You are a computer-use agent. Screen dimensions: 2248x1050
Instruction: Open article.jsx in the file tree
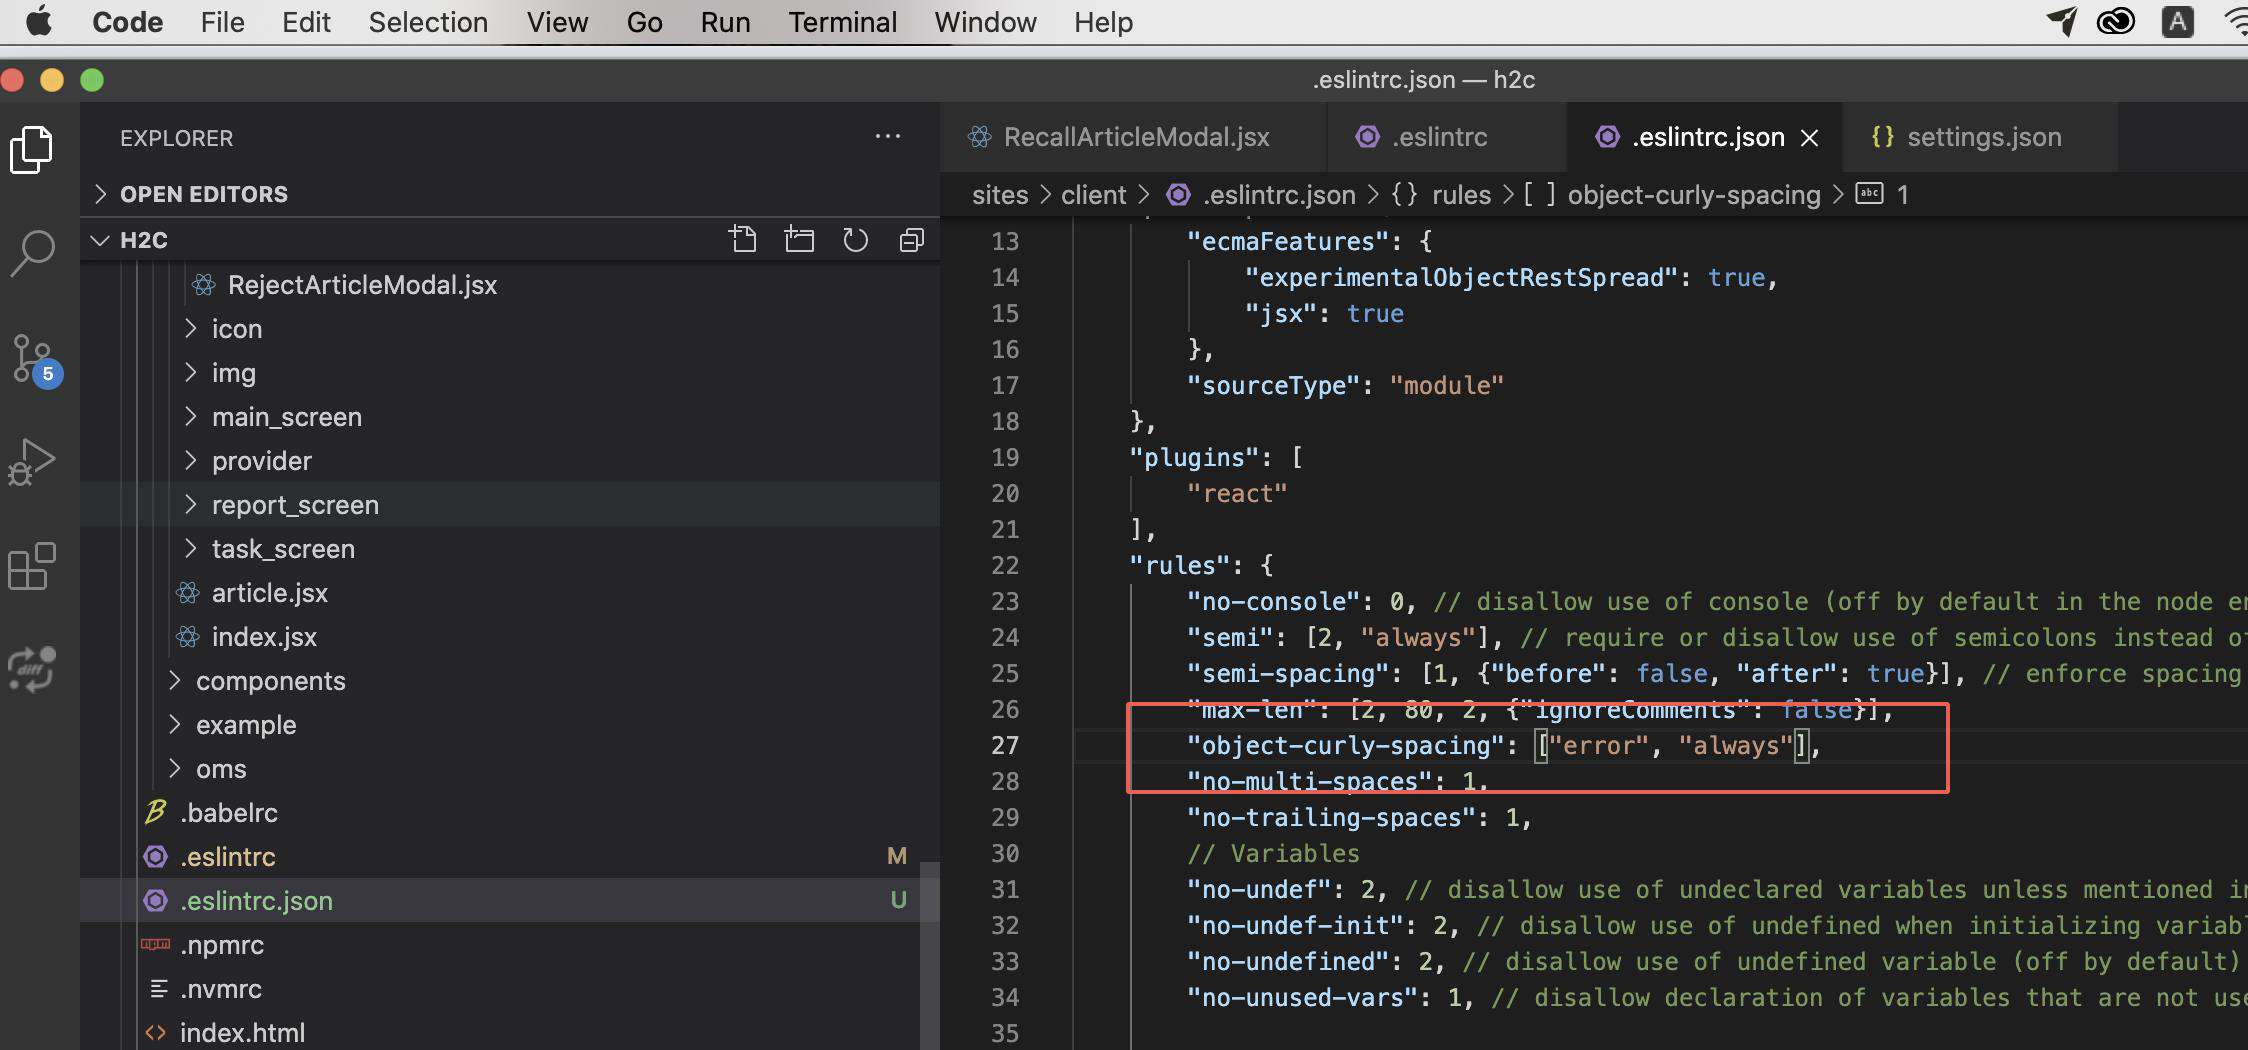coord(269,593)
